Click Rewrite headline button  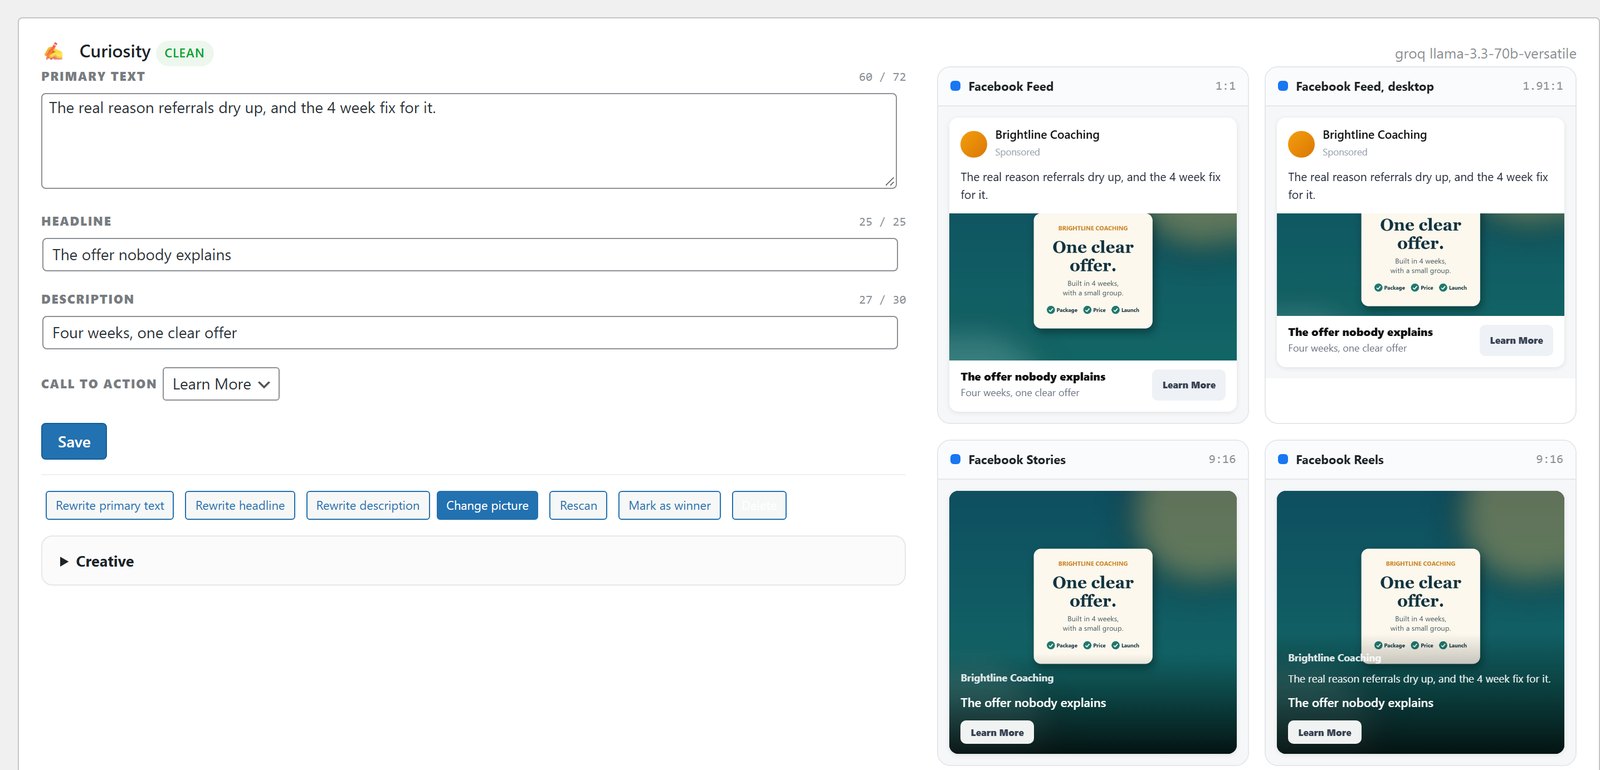tap(240, 506)
